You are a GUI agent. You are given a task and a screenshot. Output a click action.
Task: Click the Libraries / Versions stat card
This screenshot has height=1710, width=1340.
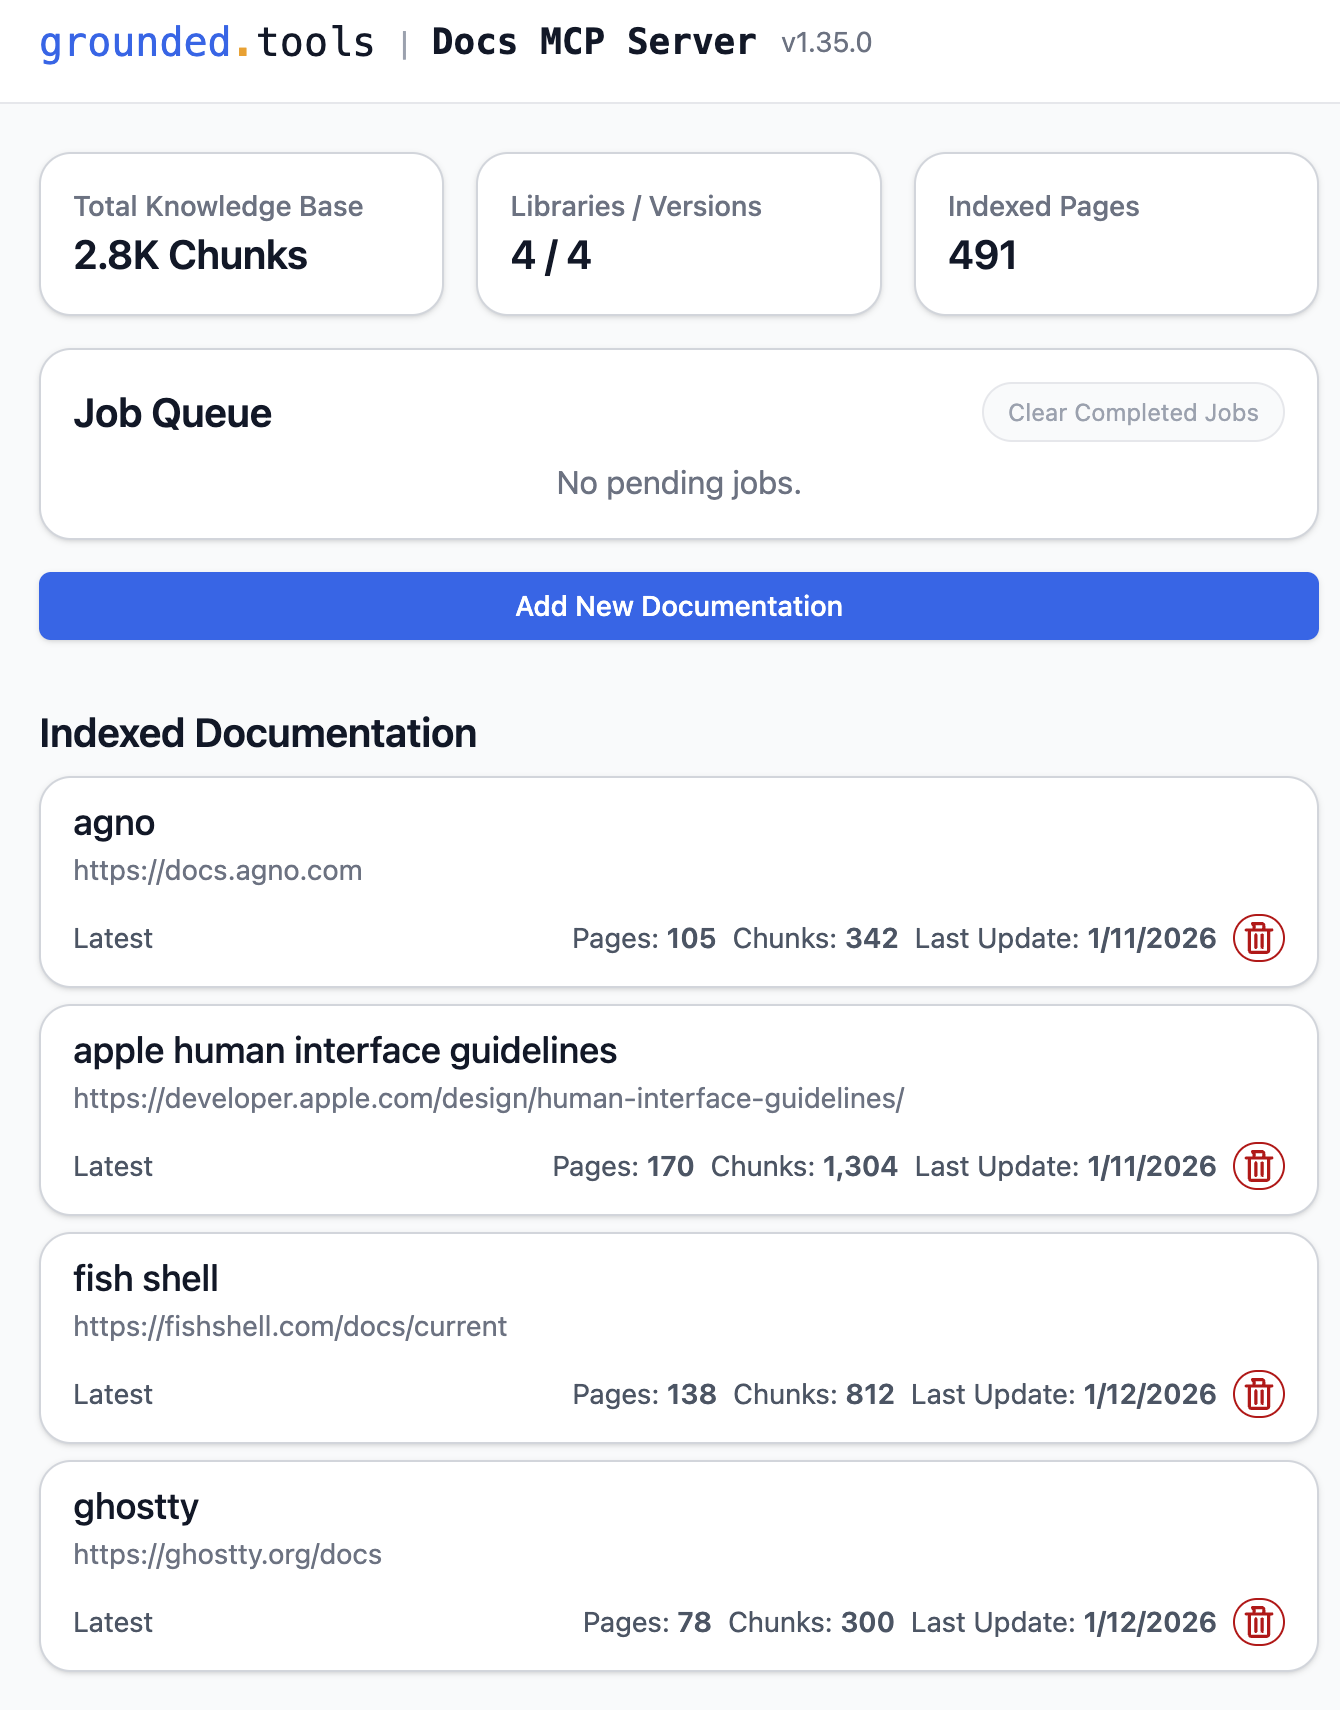pyautogui.click(x=678, y=234)
